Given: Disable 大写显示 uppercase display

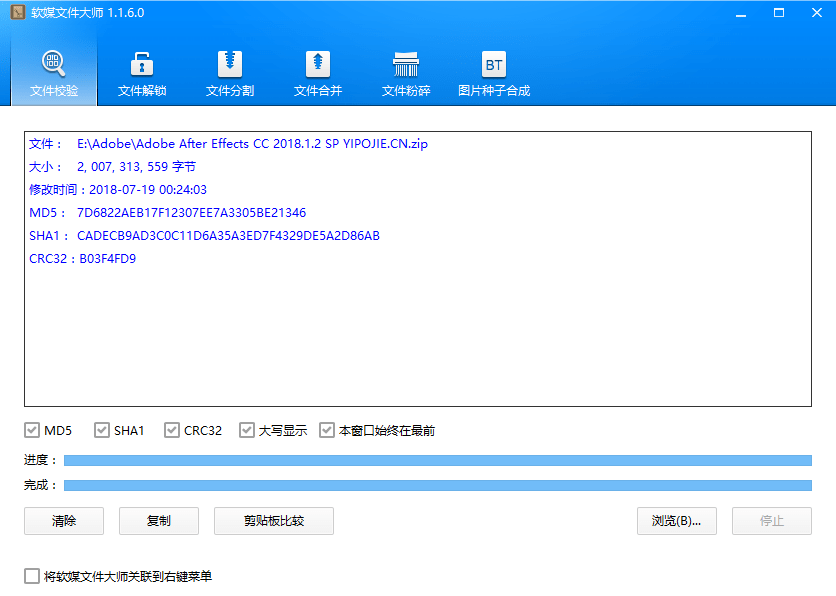Looking at the screenshot, I should click(247, 430).
